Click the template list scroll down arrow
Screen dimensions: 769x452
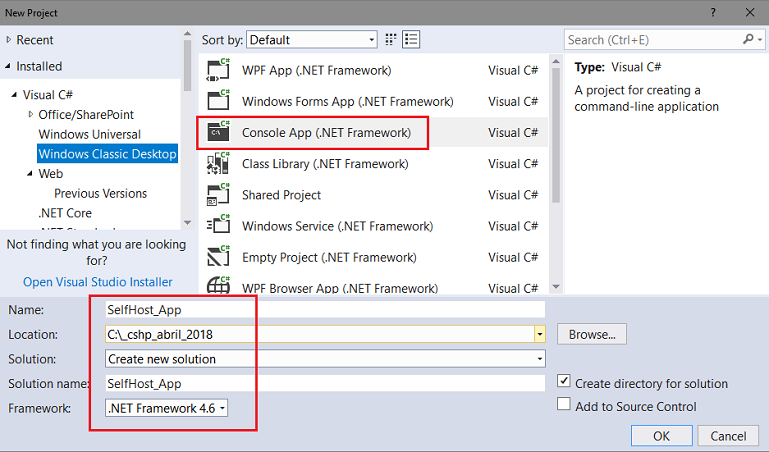coord(556,287)
